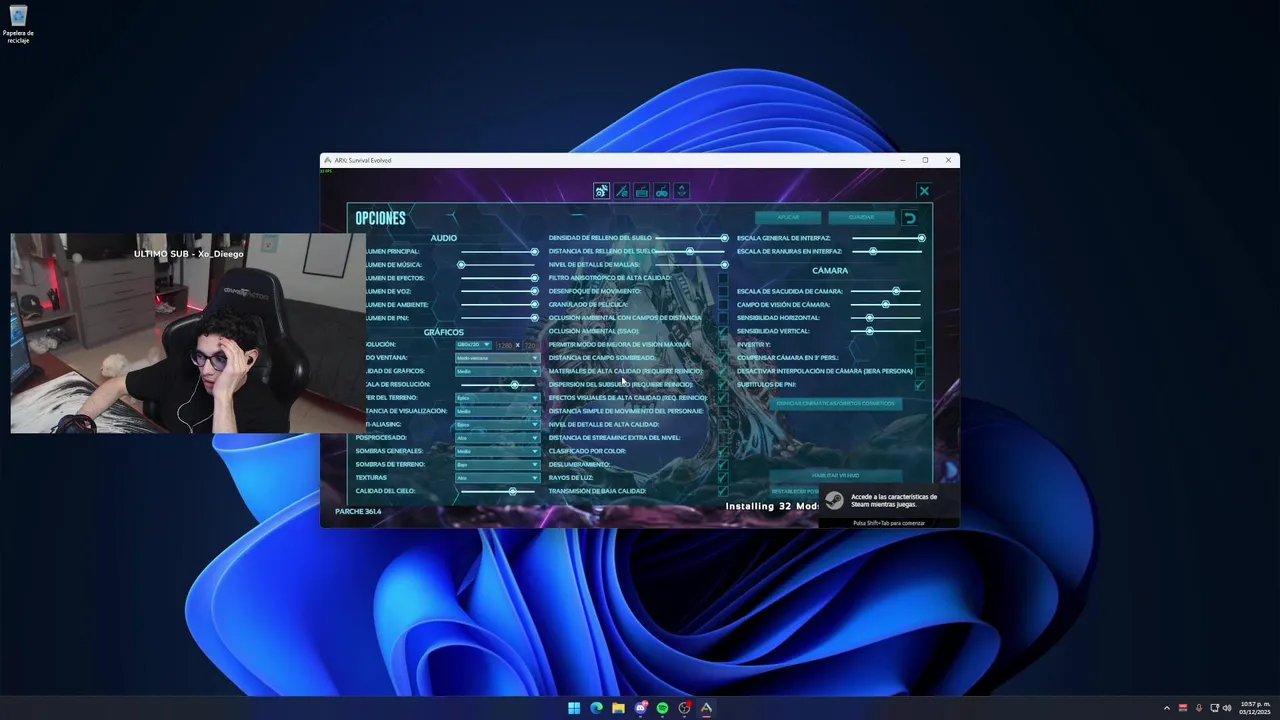Click the red icon in the system tray

(x=1183, y=708)
